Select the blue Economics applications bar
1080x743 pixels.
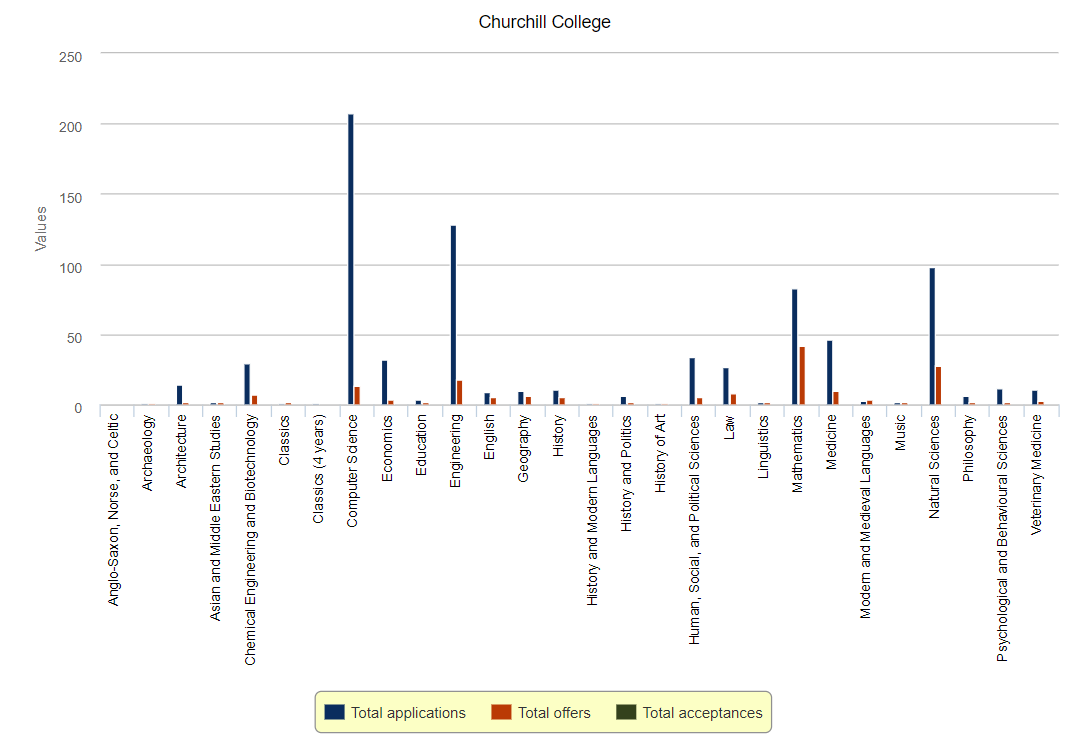click(384, 383)
